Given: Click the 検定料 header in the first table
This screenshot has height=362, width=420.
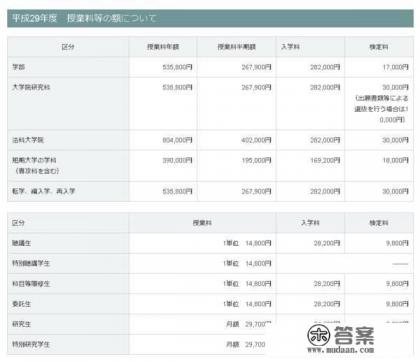Looking at the screenshot, I should [x=379, y=47].
